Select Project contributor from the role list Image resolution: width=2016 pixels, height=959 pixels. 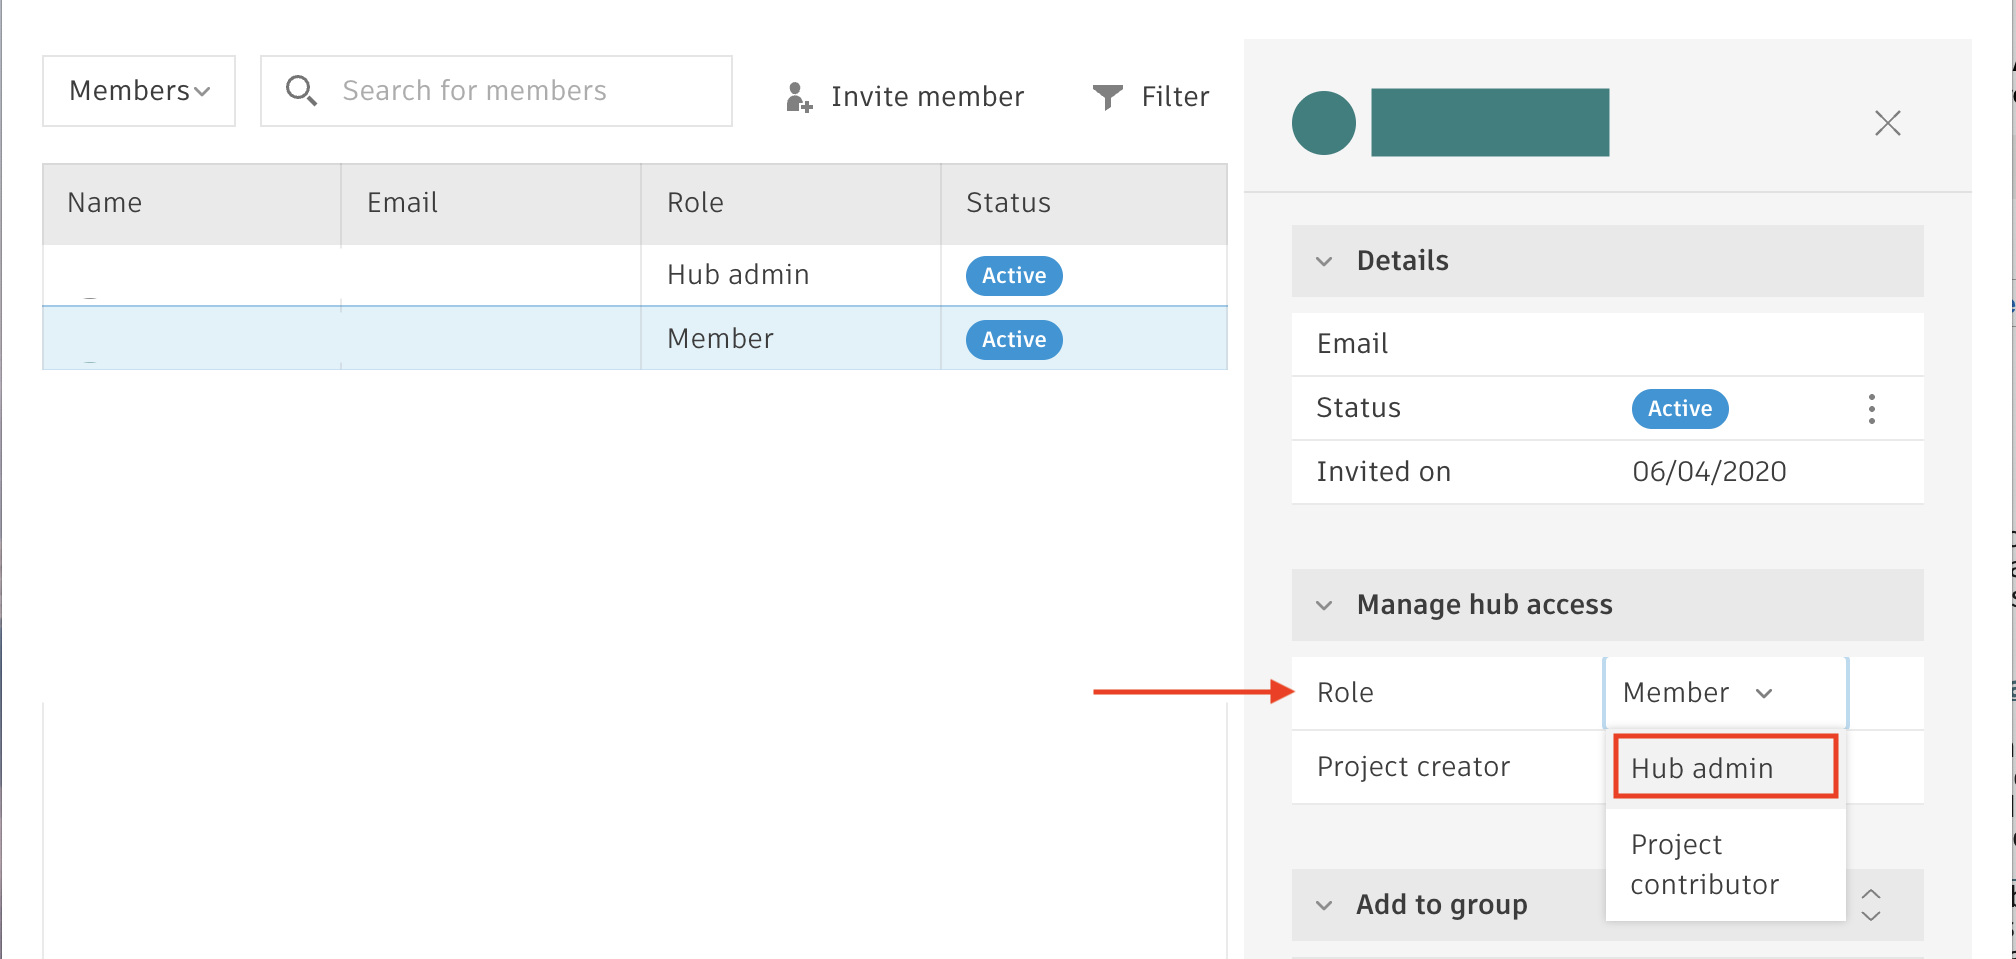pyautogui.click(x=1704, y=864)
